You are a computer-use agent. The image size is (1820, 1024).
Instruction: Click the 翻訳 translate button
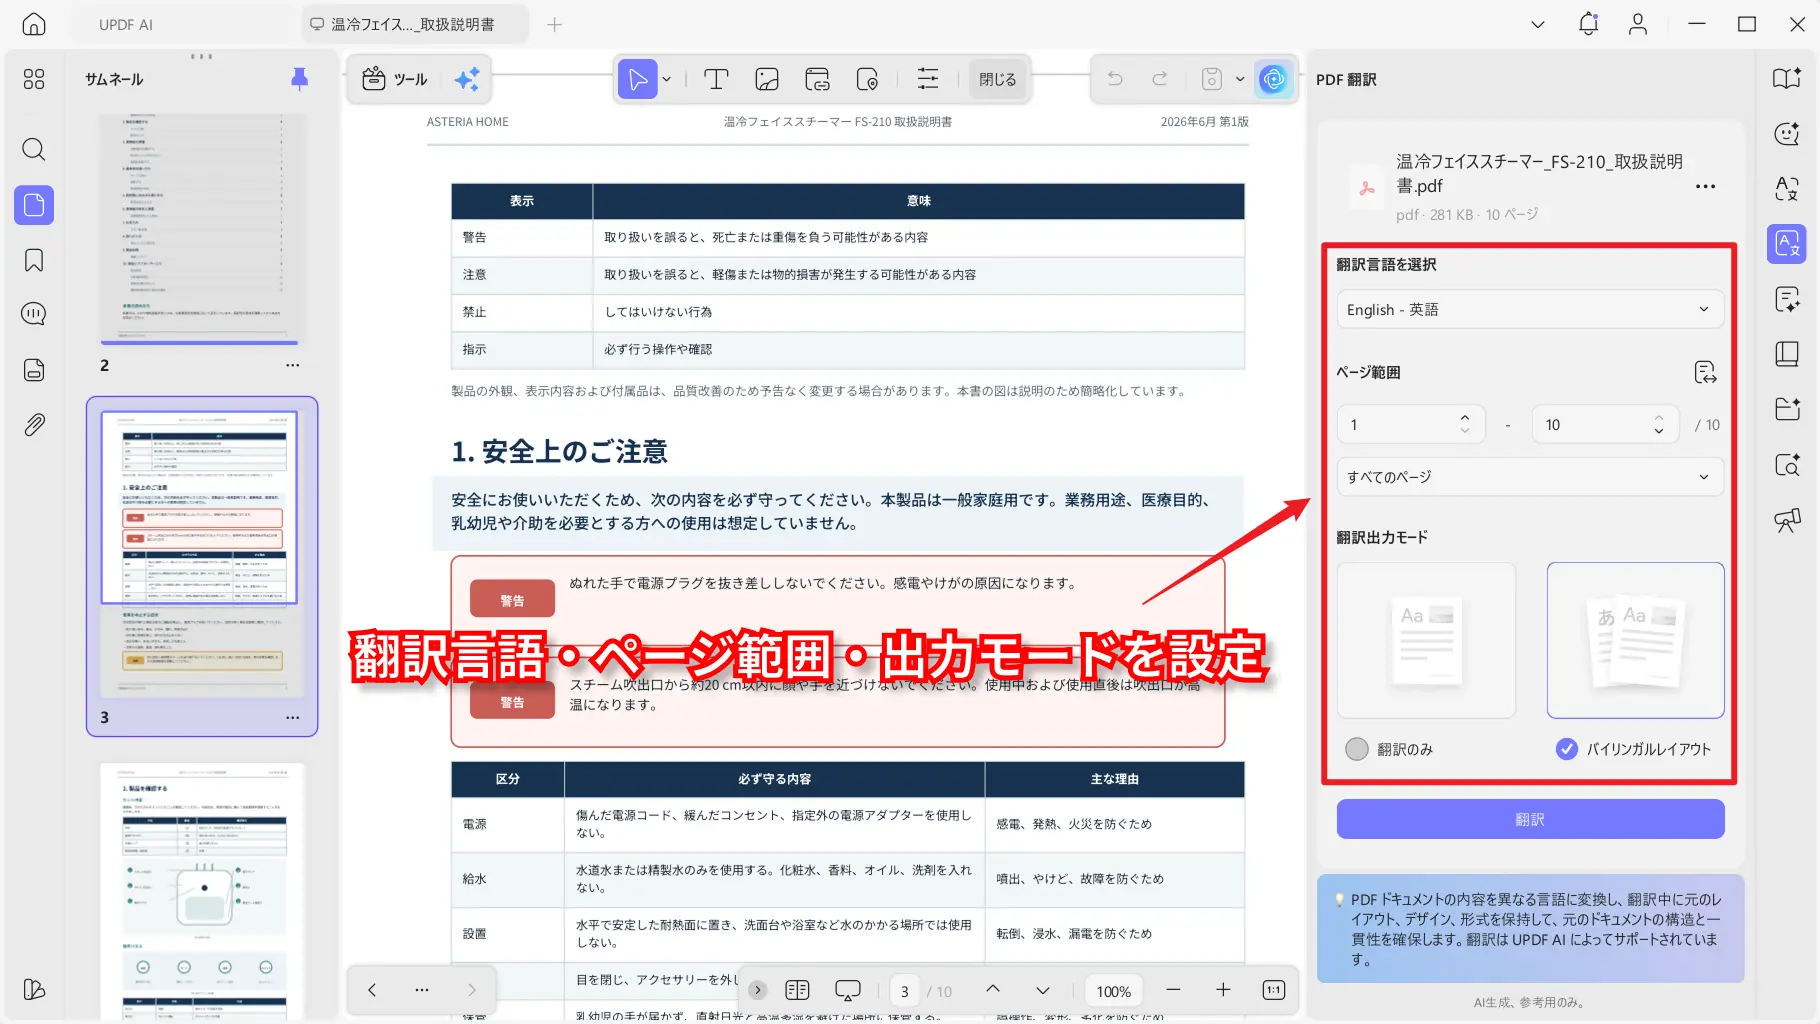pos(1530,819)
